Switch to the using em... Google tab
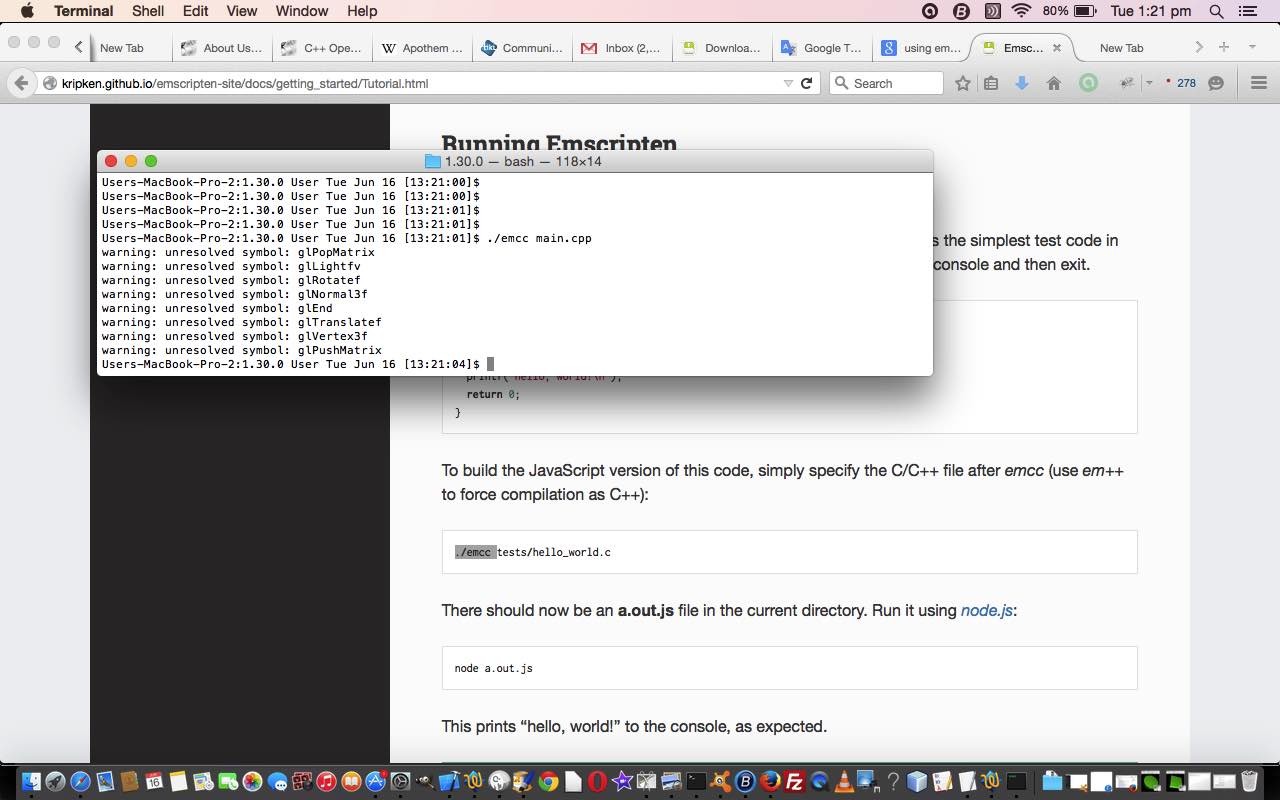 pos(922,47)
